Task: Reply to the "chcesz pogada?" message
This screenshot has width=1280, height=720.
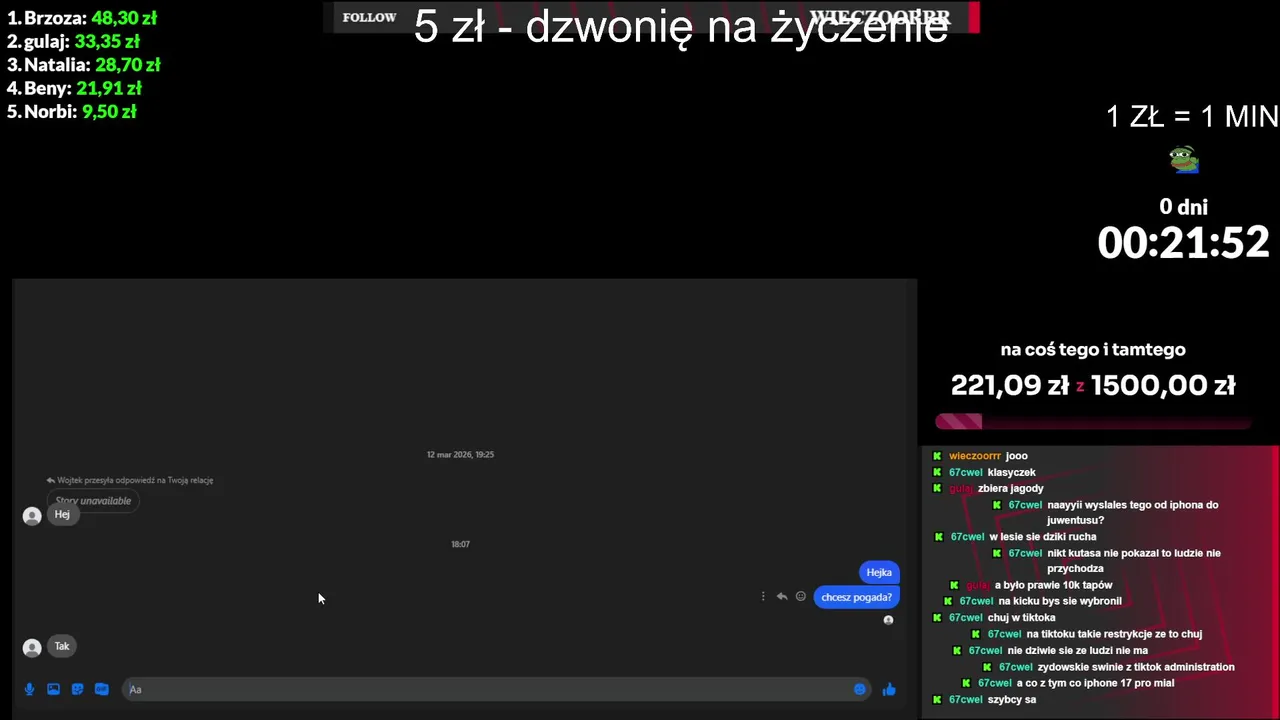Action: pos(782,597)
